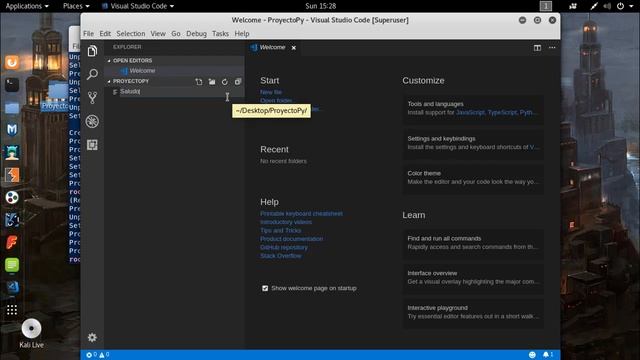Open the Faraday F dock icon
640x360 pixels.
pyautogui.click(x=12, y=242)
